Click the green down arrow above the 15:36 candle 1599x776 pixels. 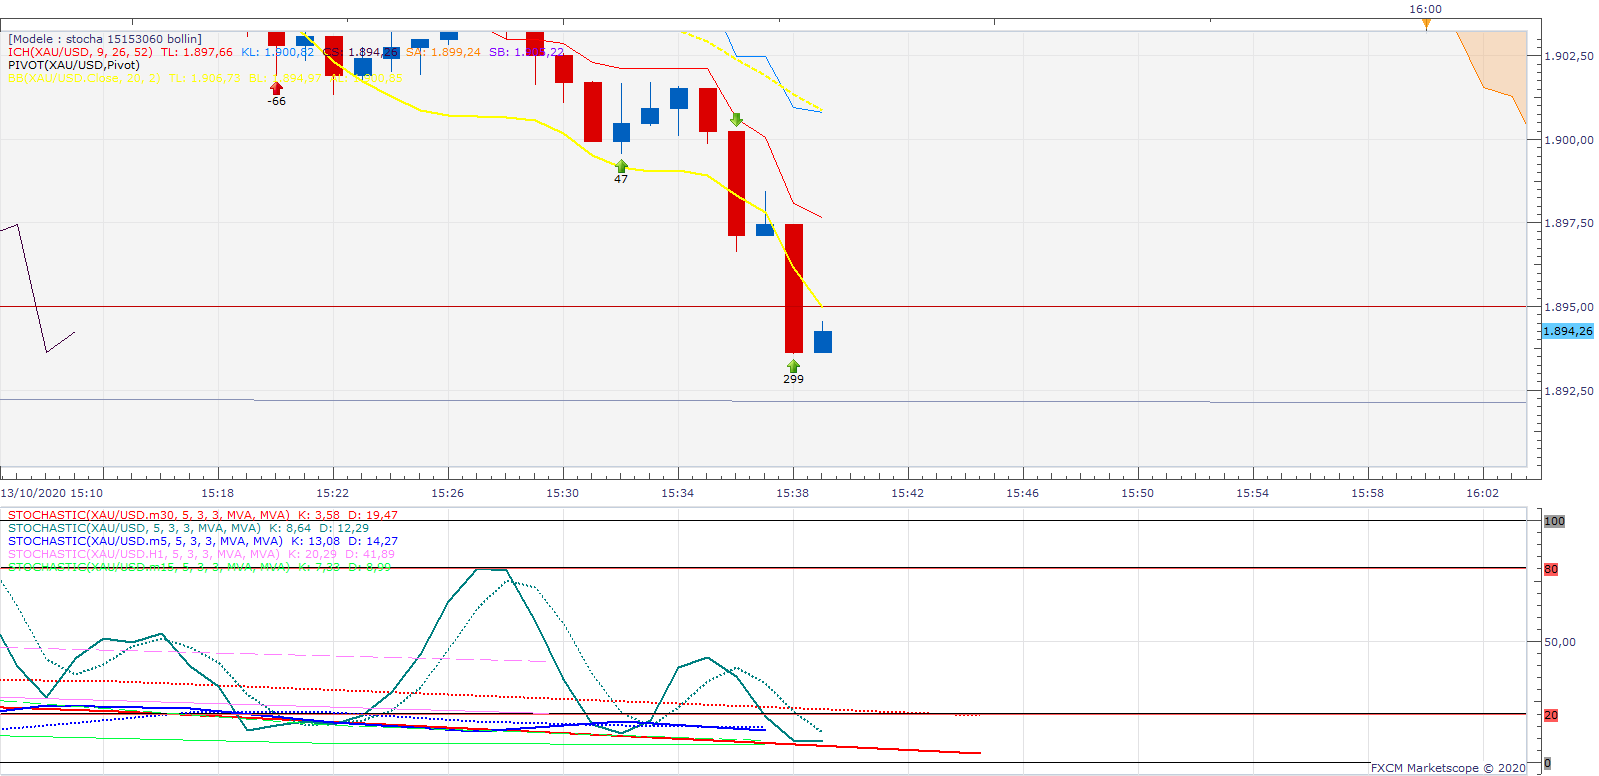point(737,120)
